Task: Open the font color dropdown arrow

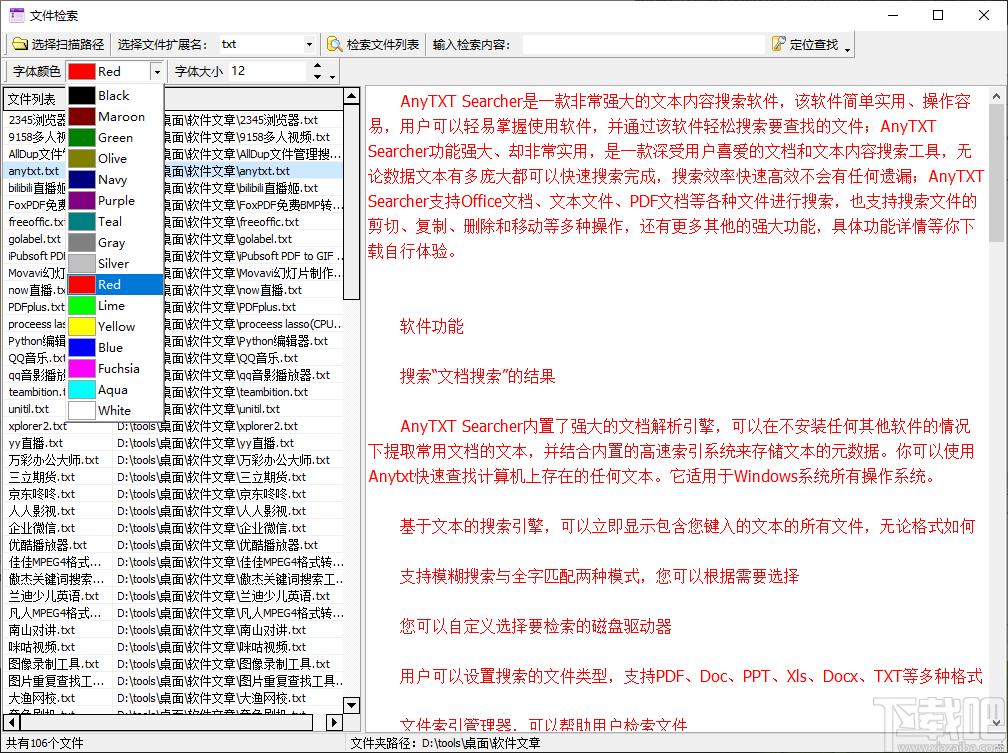Action: click(157, 71)
